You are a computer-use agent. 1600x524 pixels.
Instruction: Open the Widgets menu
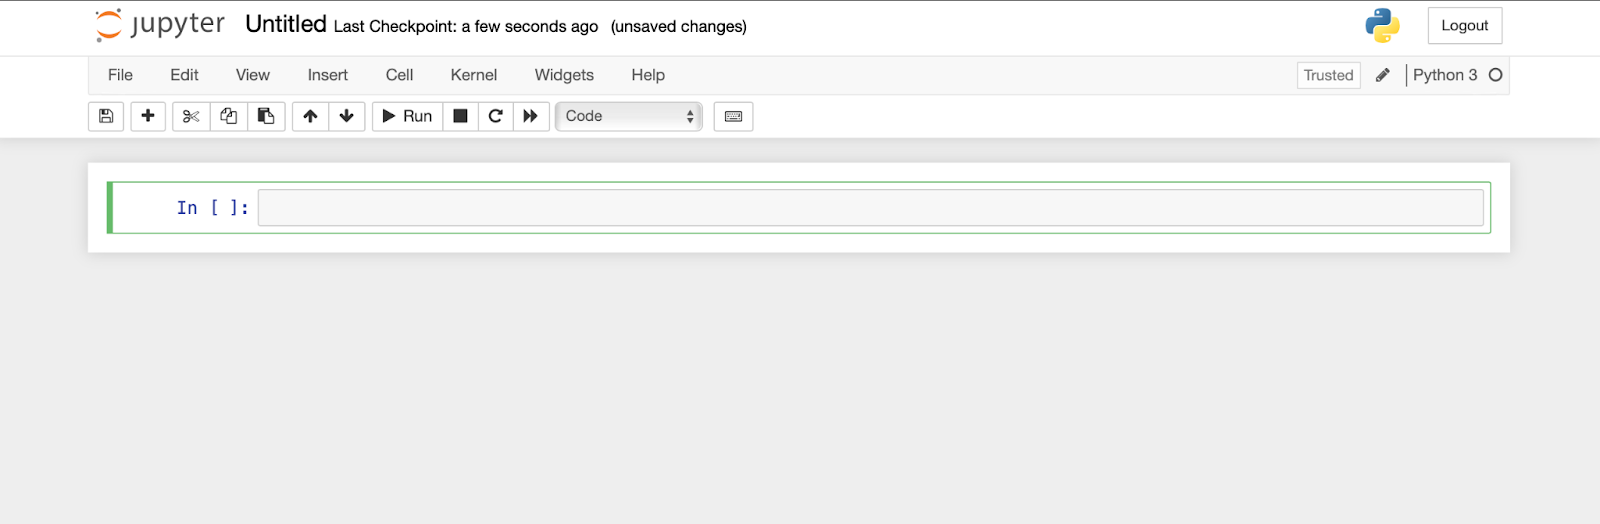tap(564, 75)
